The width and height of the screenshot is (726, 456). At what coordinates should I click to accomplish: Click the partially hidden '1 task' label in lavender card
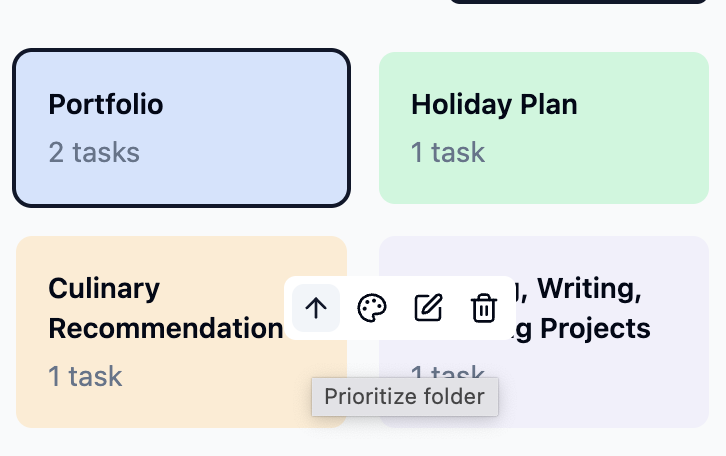pyautogui.click(x=448, y=371)
